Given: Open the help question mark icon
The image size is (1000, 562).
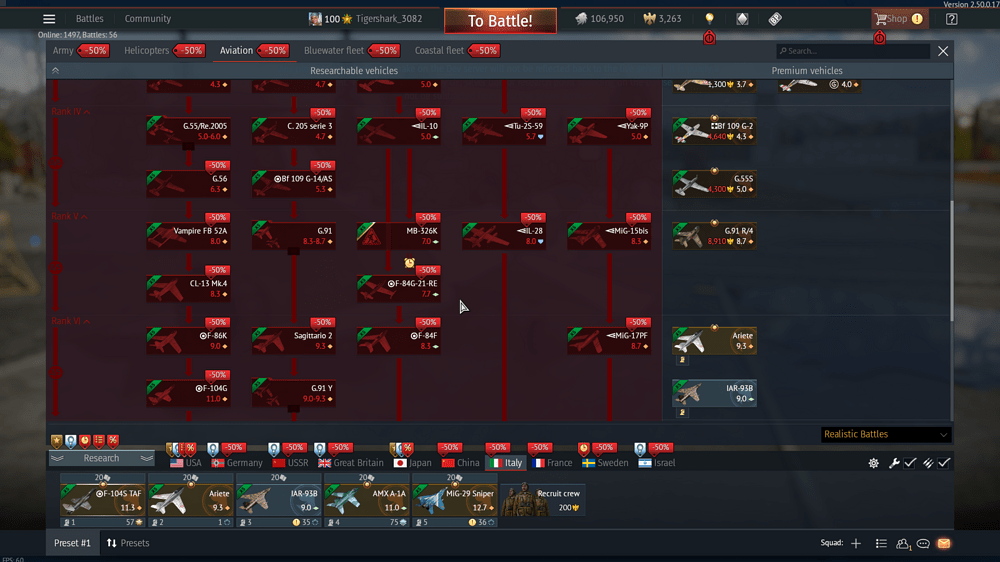Looking at the screenshot, I should tap(952, 18).
